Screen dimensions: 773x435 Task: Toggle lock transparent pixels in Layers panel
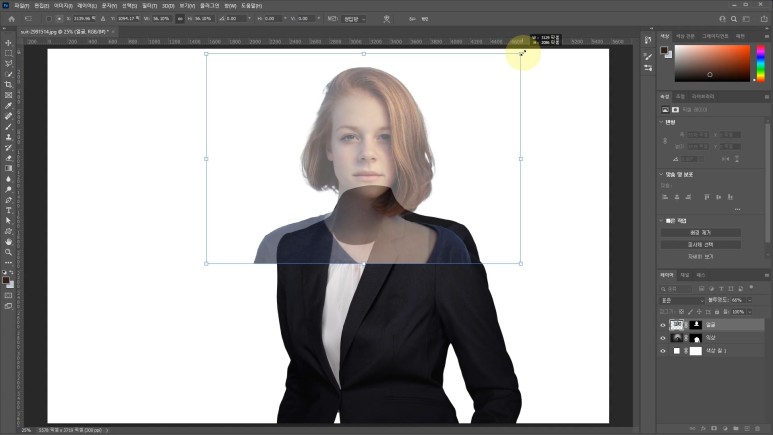(x=681, y=312)
